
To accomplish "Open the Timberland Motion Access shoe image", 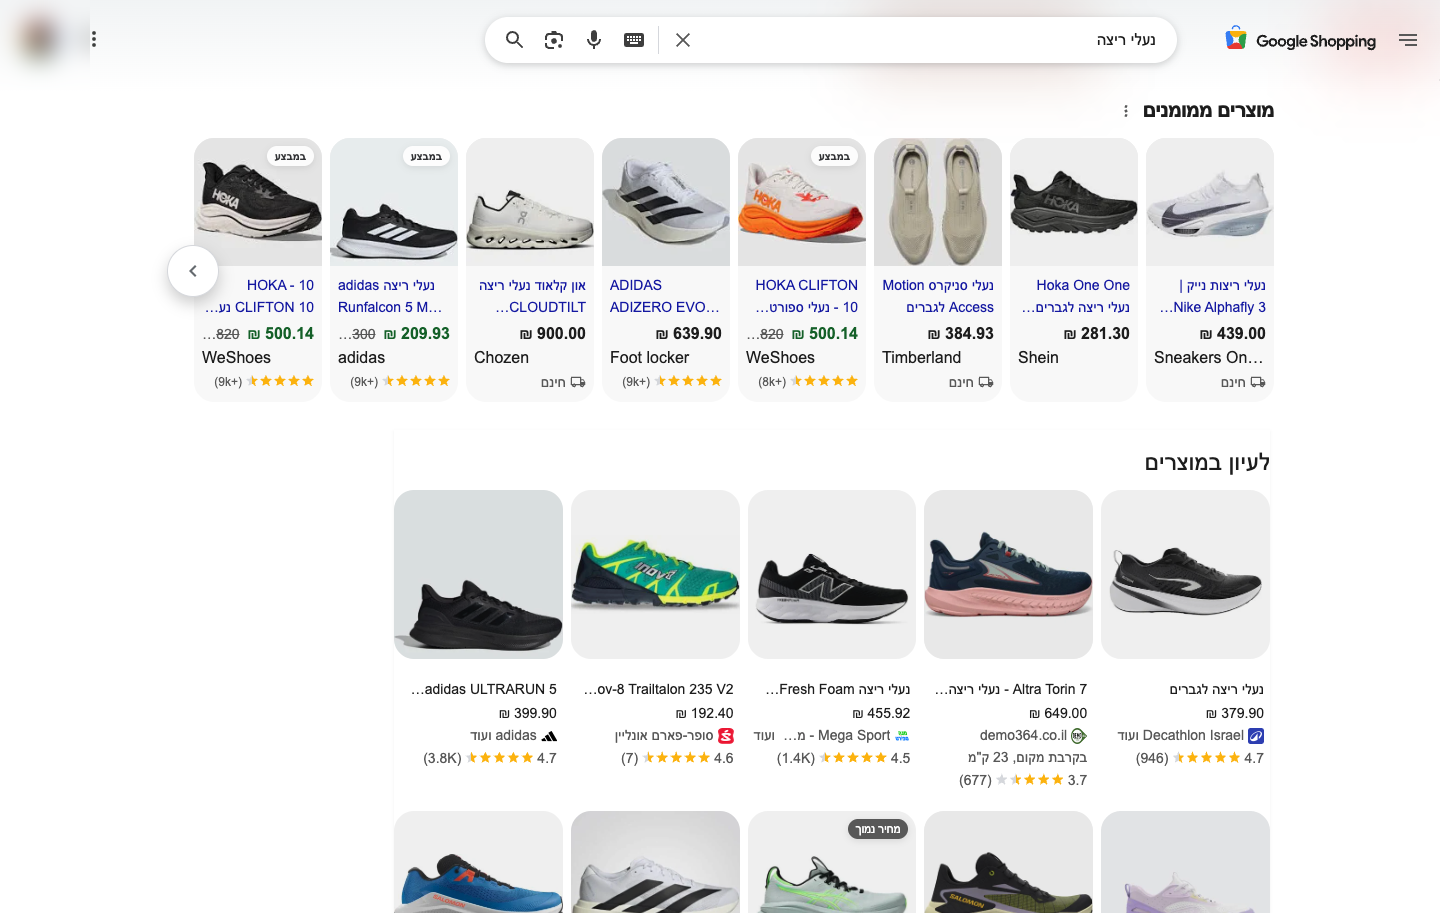I will tap(938, 202).
